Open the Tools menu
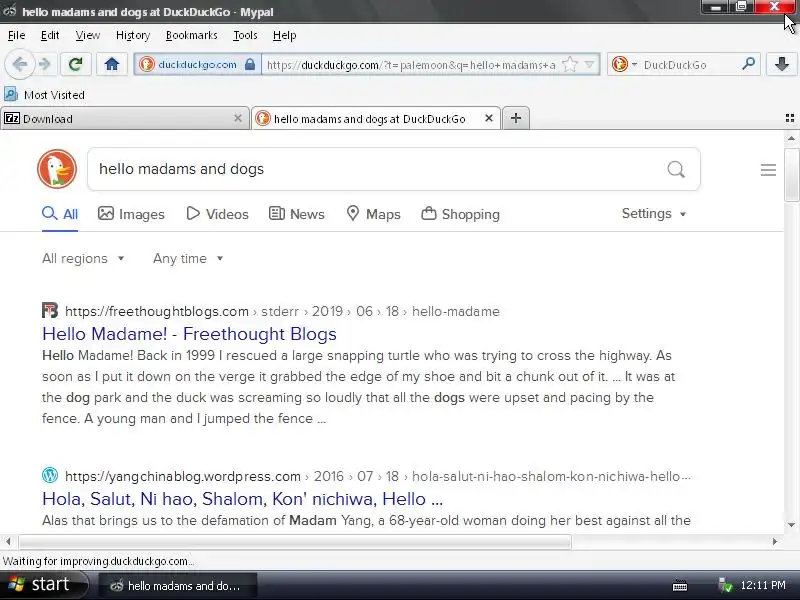Screen dimensions: 800x600 click(245, 35)
